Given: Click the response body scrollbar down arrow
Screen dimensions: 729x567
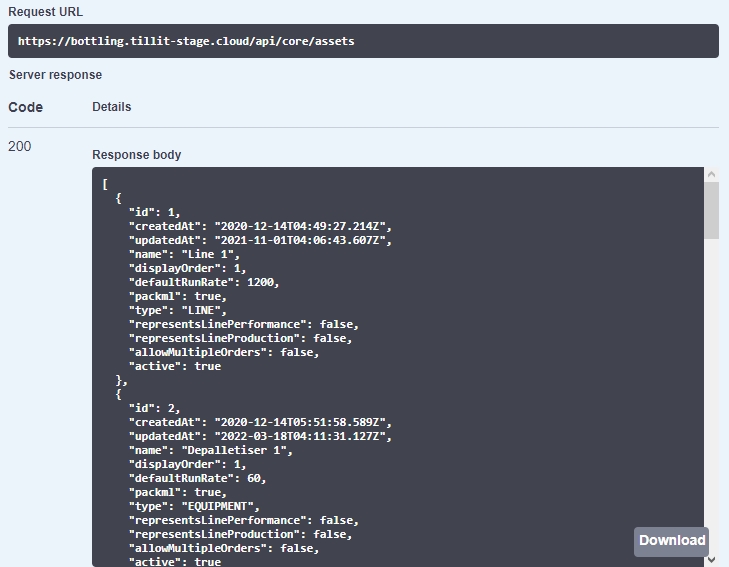Looking at the screenshot, I should click(711, 560).
